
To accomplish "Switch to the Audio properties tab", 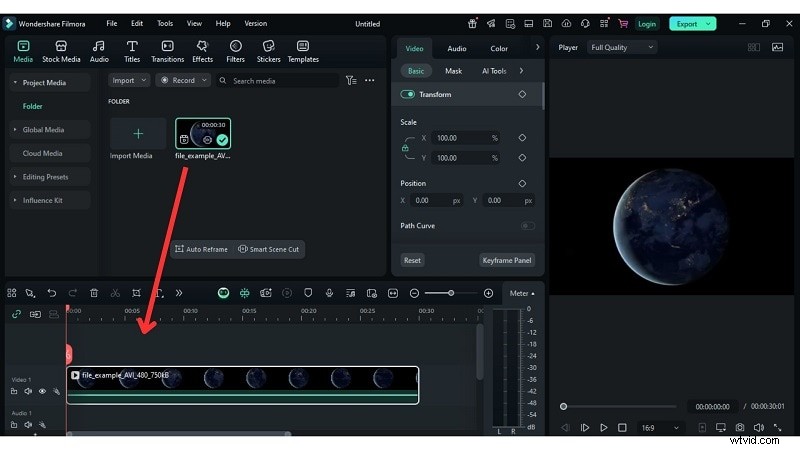I will pyautogui.click(x=456, y=48).
